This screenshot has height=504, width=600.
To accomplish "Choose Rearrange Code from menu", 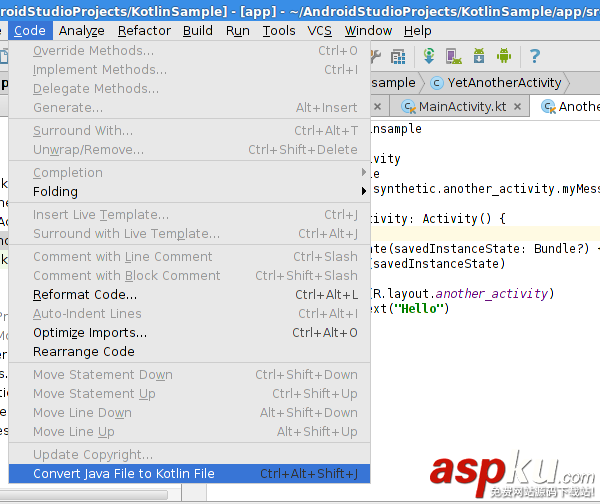I will (x=189, y=352).
